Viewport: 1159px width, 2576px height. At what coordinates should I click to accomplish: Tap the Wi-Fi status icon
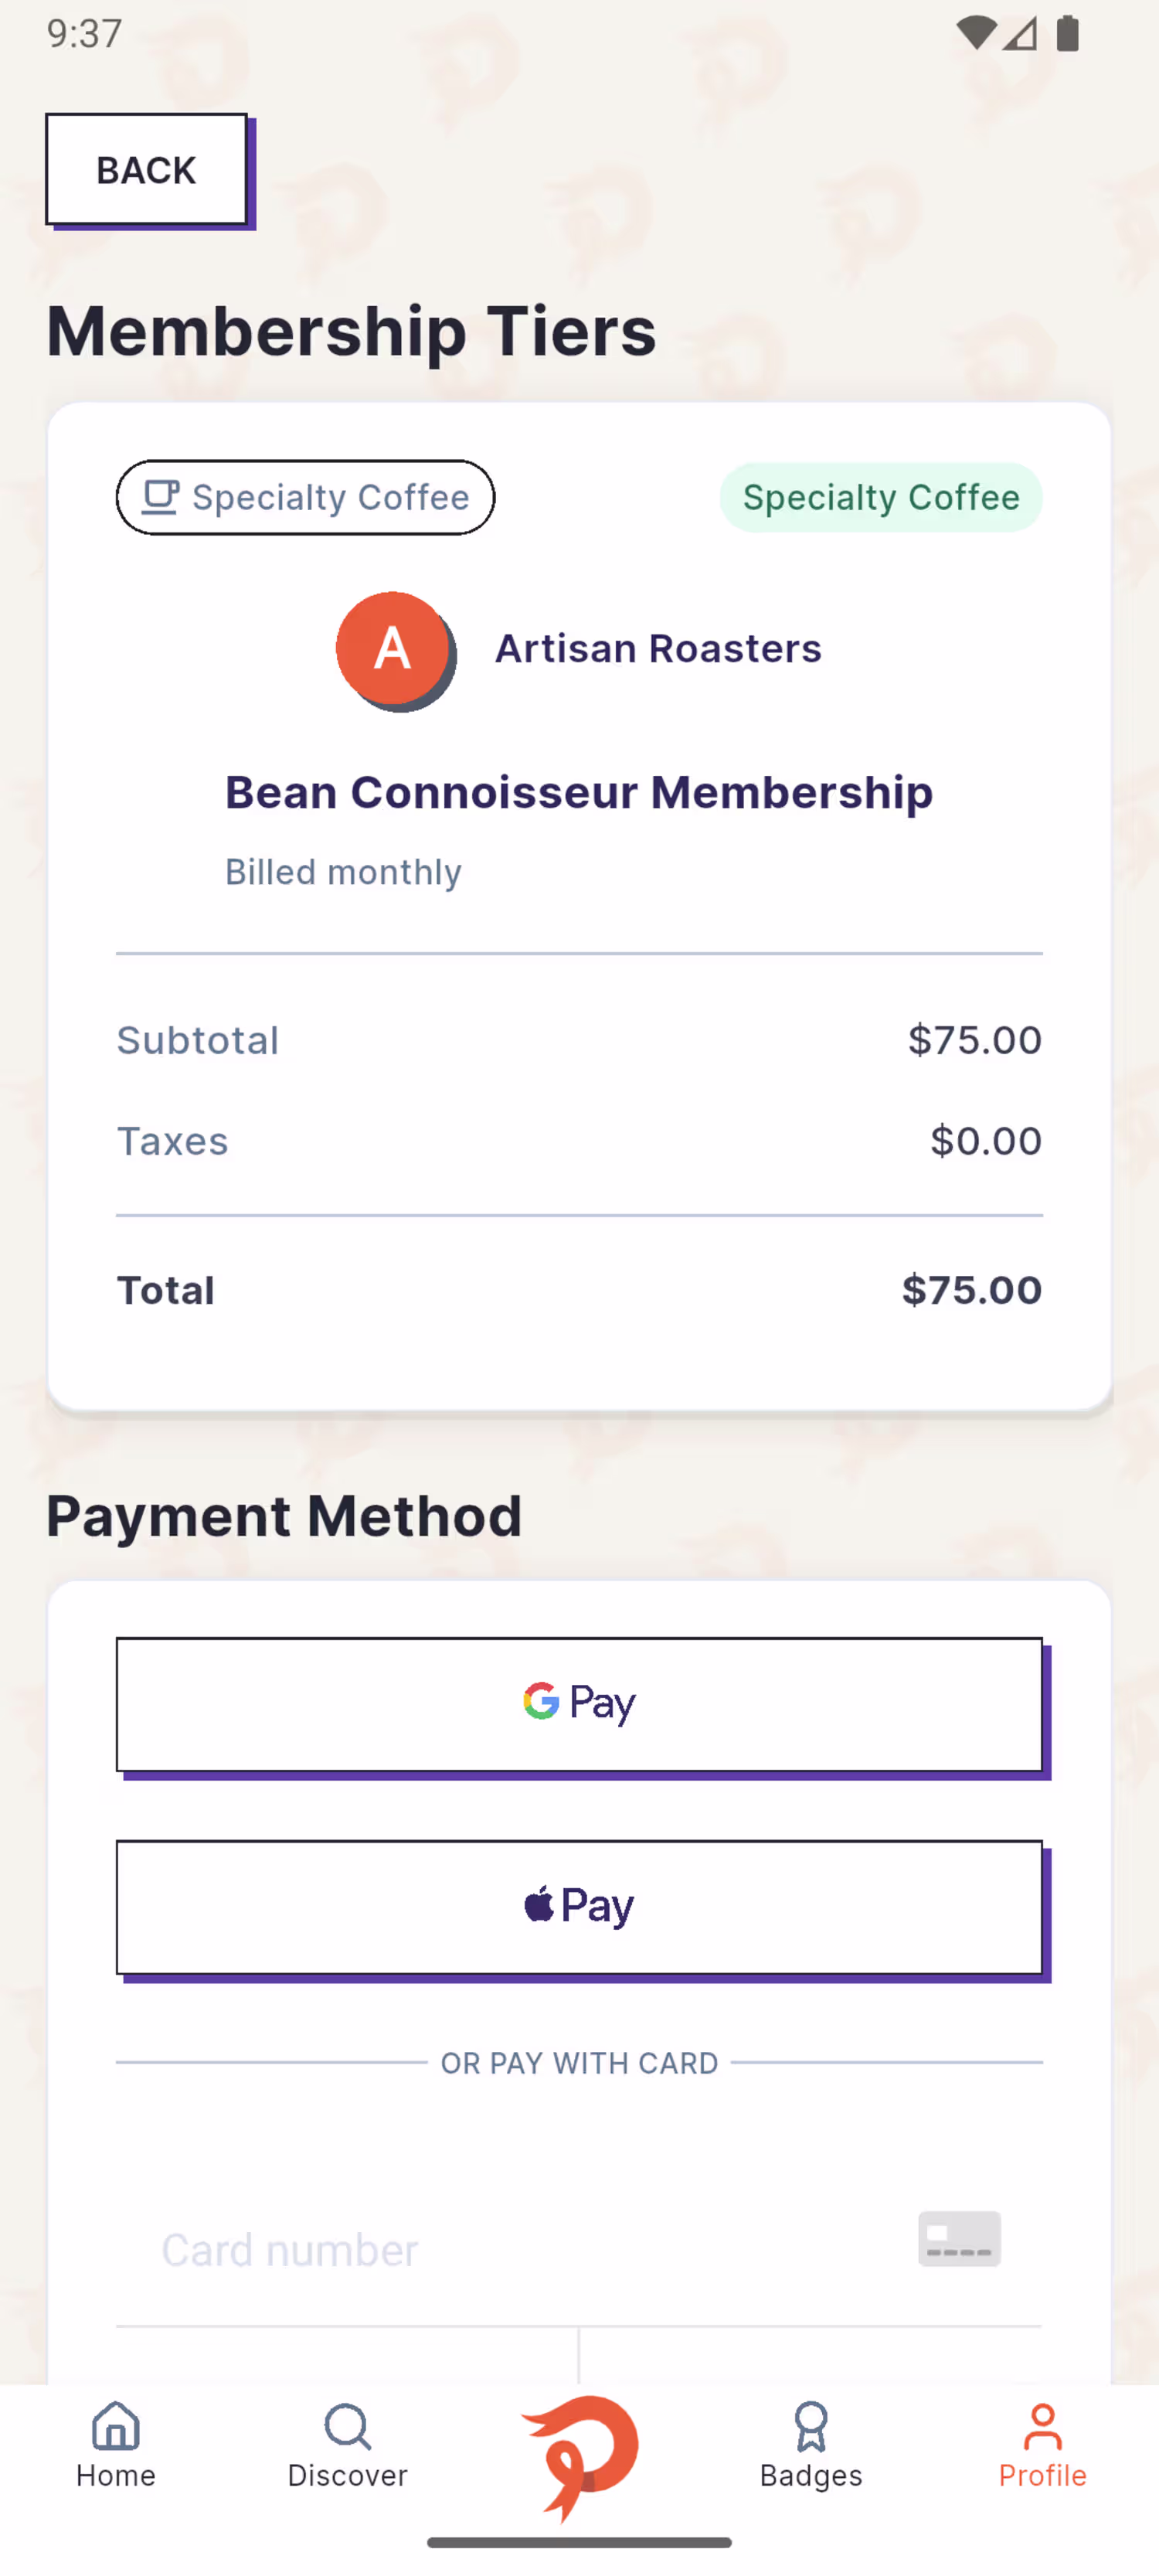[x=974, y=34]
